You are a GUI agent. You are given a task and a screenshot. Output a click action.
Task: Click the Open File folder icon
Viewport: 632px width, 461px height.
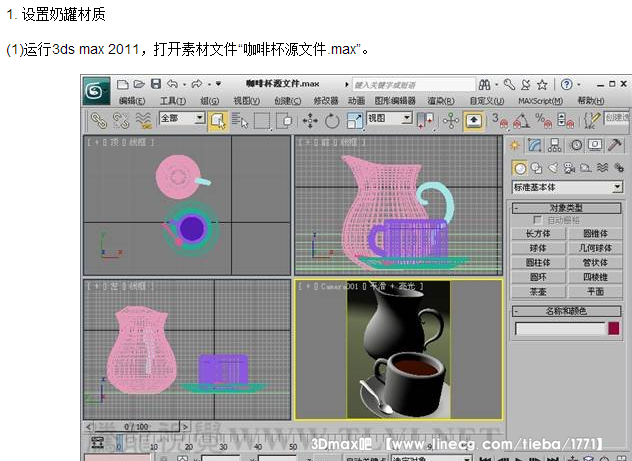point(139,84)
